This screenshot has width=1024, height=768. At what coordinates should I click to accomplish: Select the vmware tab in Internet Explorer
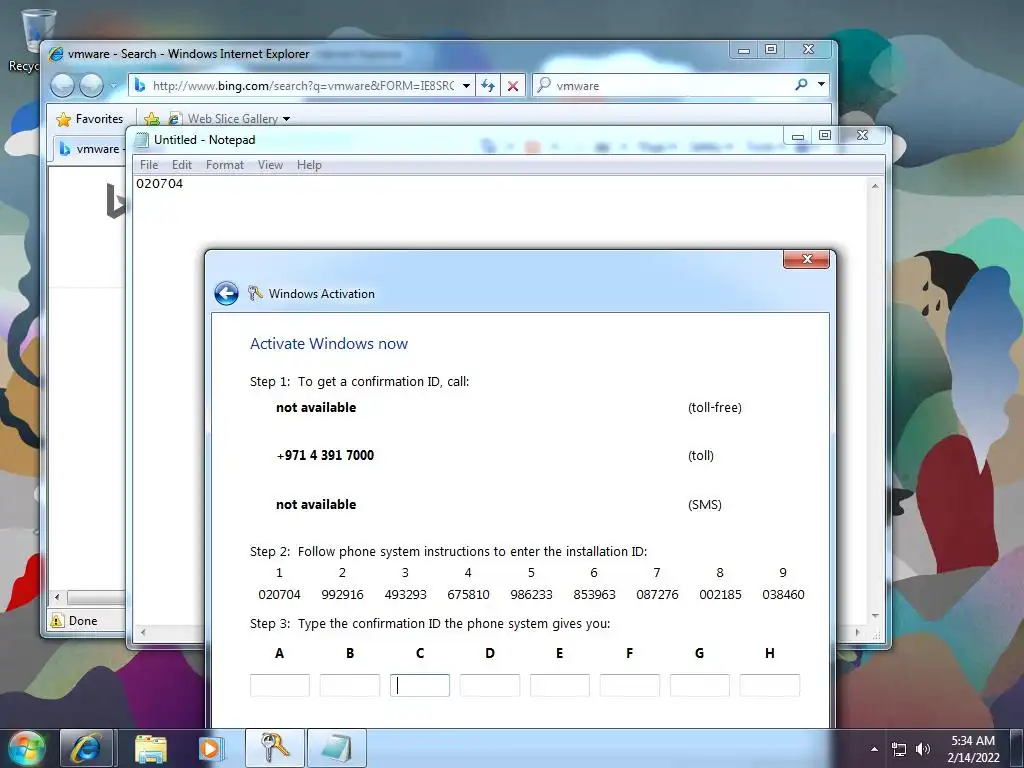[90, 149]
